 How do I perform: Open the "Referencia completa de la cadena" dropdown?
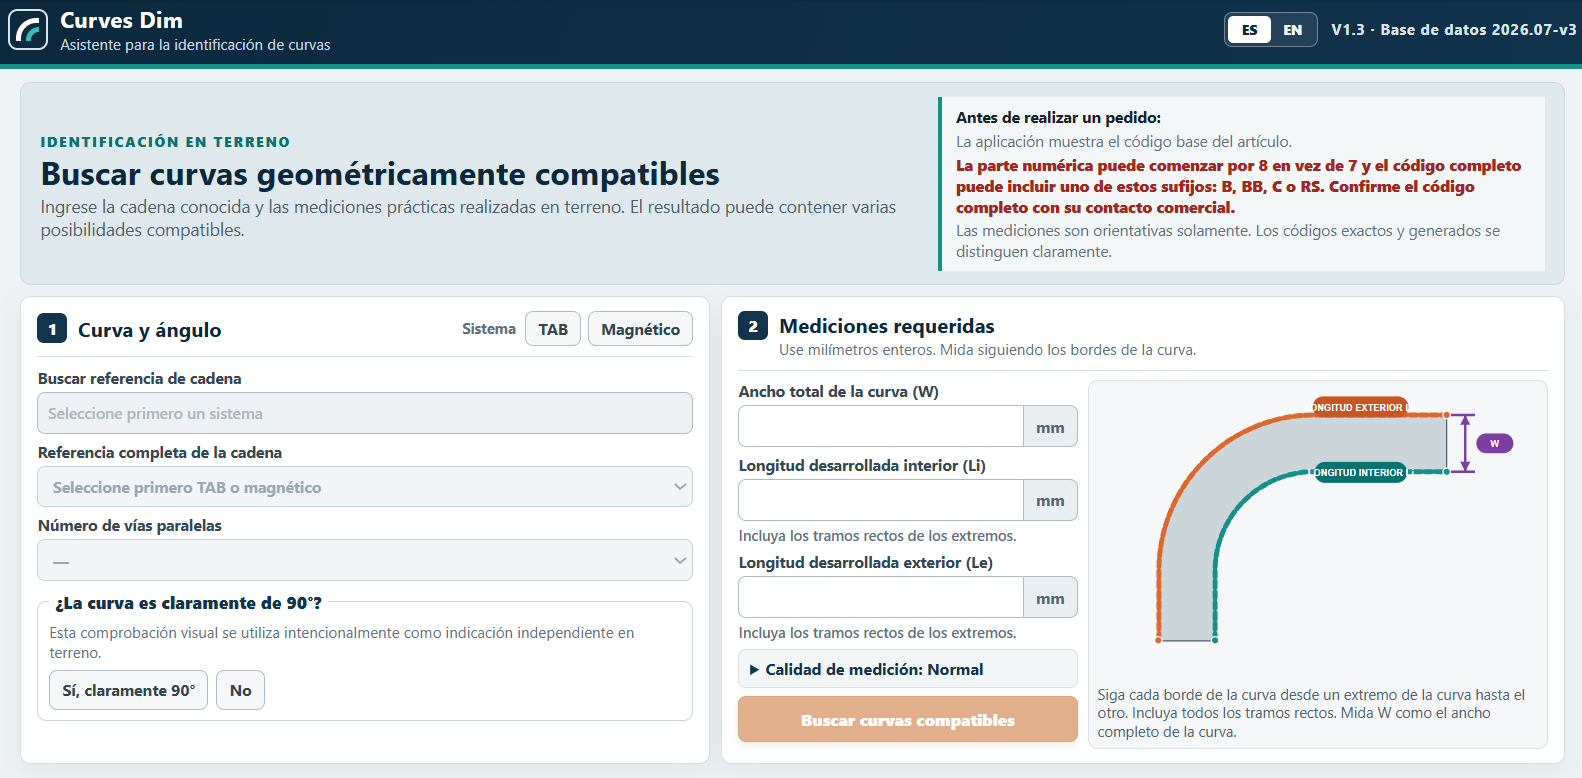[365, 487]
